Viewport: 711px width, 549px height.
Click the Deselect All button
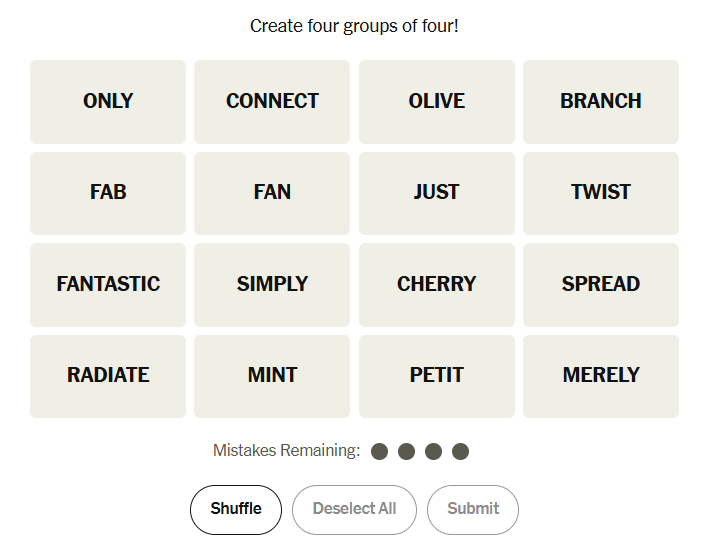(x=354, y=509)
